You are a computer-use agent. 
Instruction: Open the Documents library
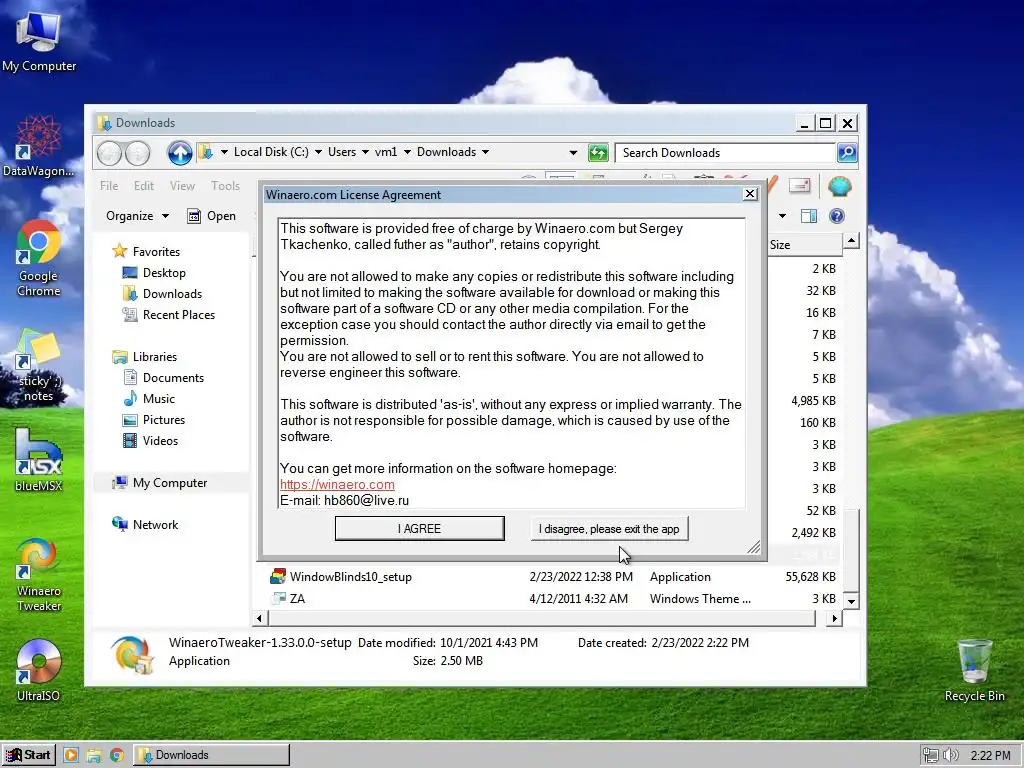click(164, 377)
